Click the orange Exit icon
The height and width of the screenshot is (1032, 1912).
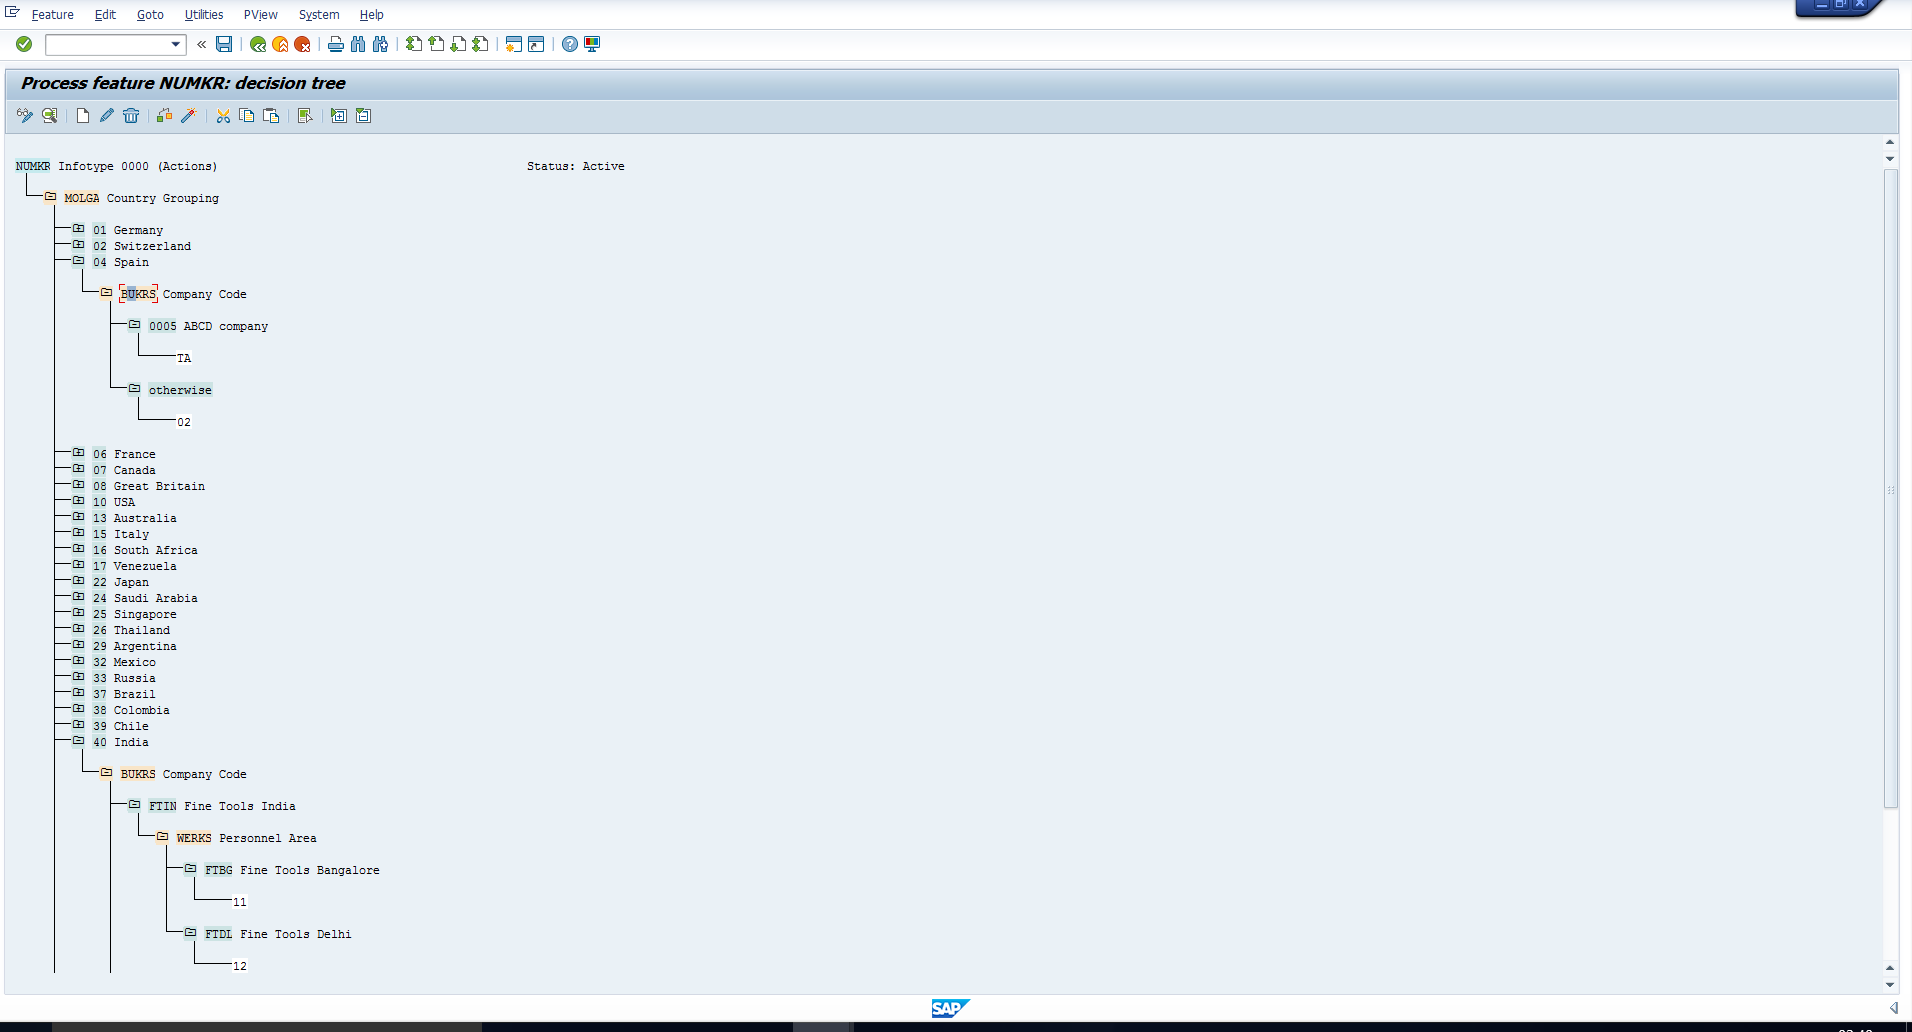point(280,44)
